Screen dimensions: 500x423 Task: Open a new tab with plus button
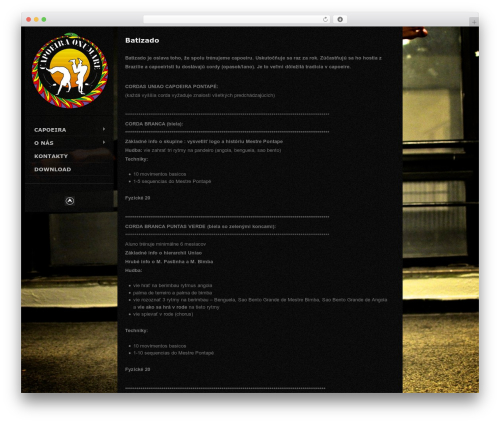coord(474,22)
